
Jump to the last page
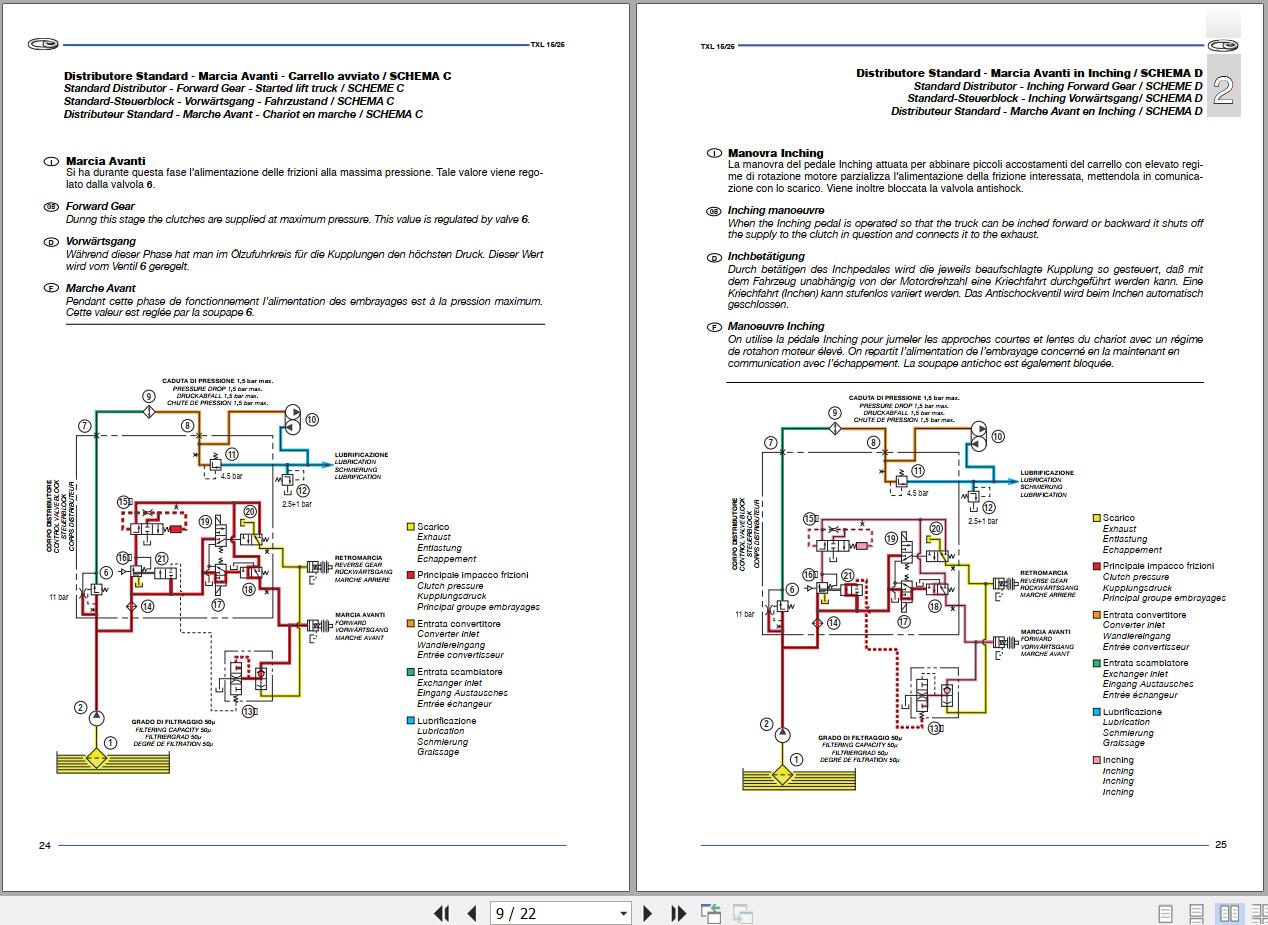(678, 913)
